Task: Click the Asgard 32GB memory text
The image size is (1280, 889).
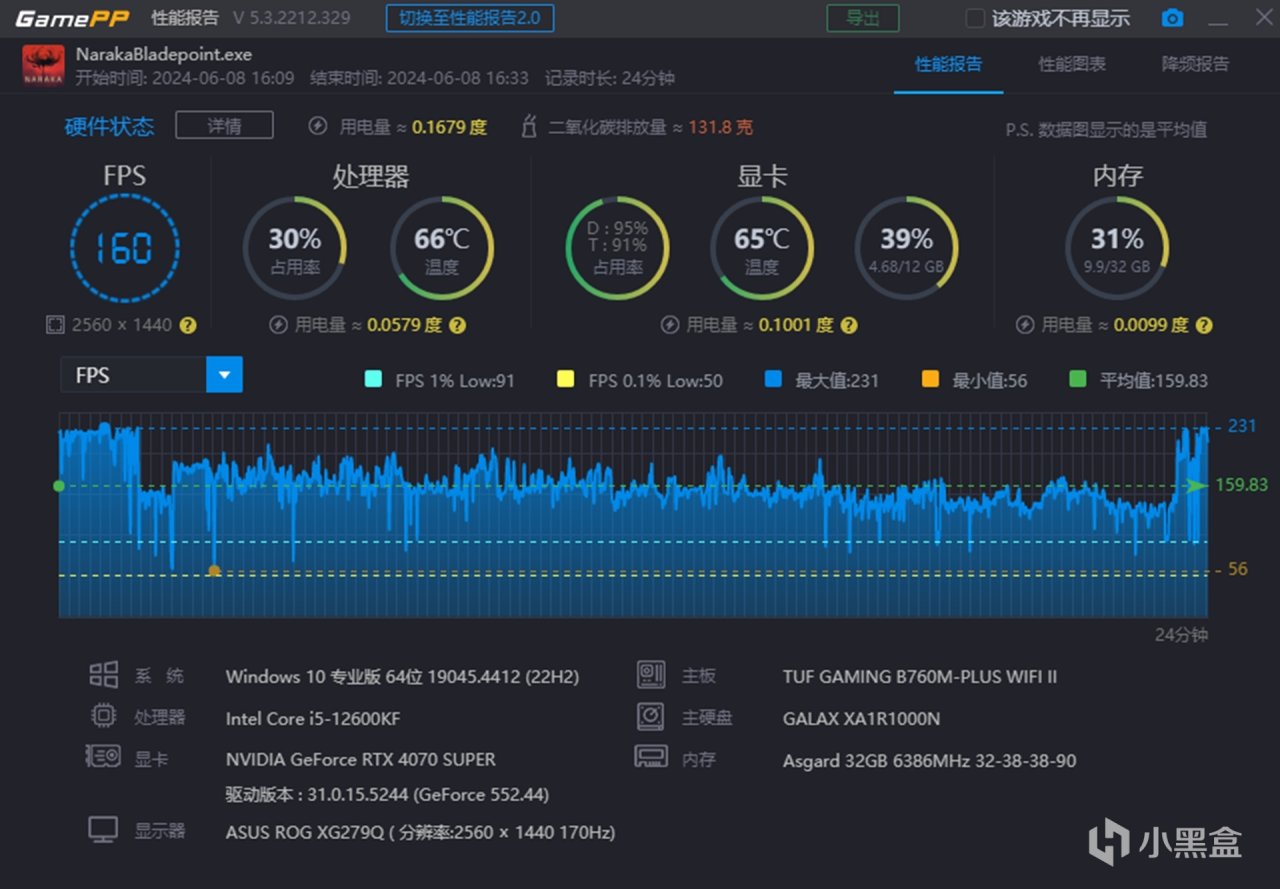Action: (x=930, y=761)
